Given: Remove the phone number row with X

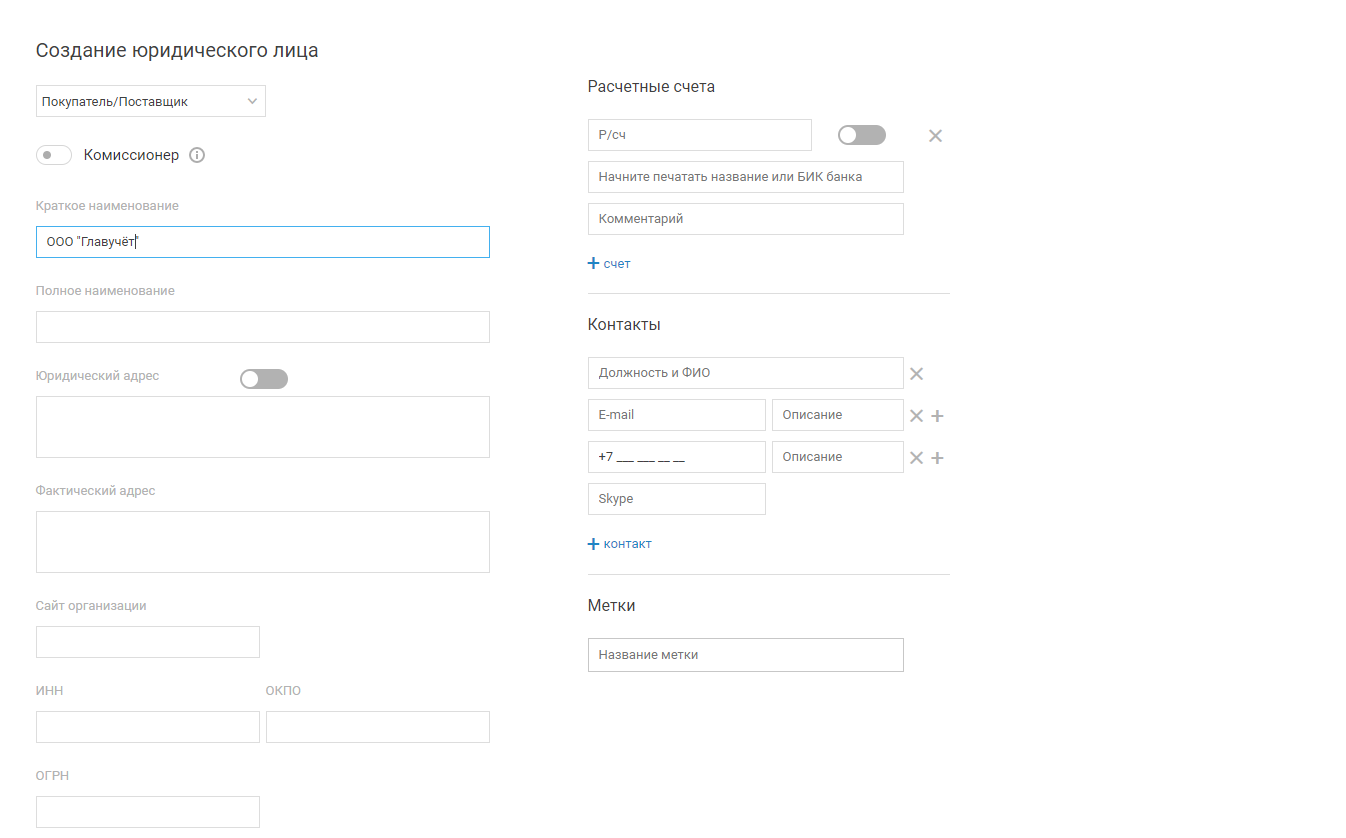Looking at the screenshot, I should coord(916,458).
